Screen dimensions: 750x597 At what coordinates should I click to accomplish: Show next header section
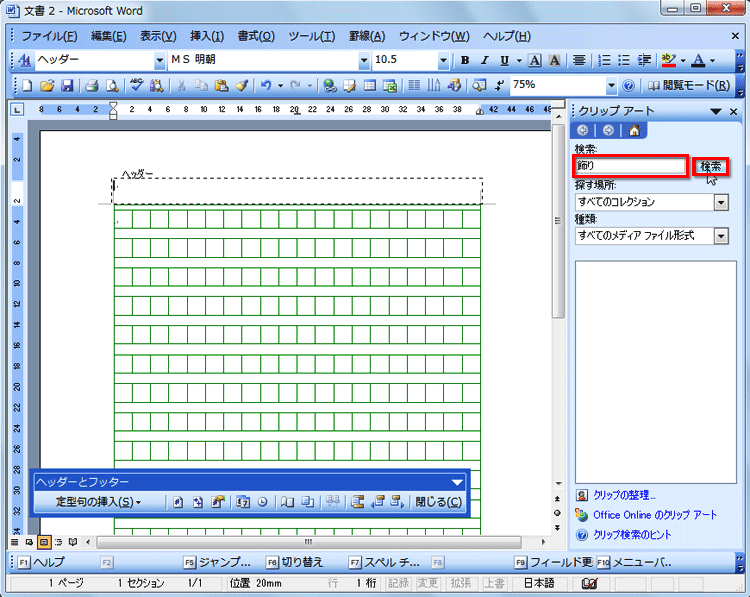click(x=397, y=502)
